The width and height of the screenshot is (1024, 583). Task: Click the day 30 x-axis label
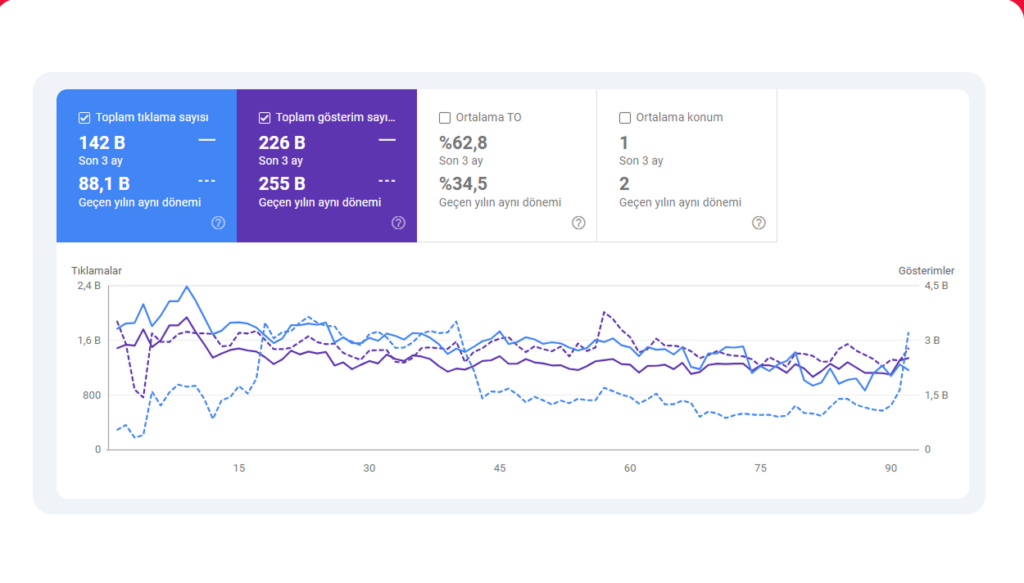tap(369, 468)
